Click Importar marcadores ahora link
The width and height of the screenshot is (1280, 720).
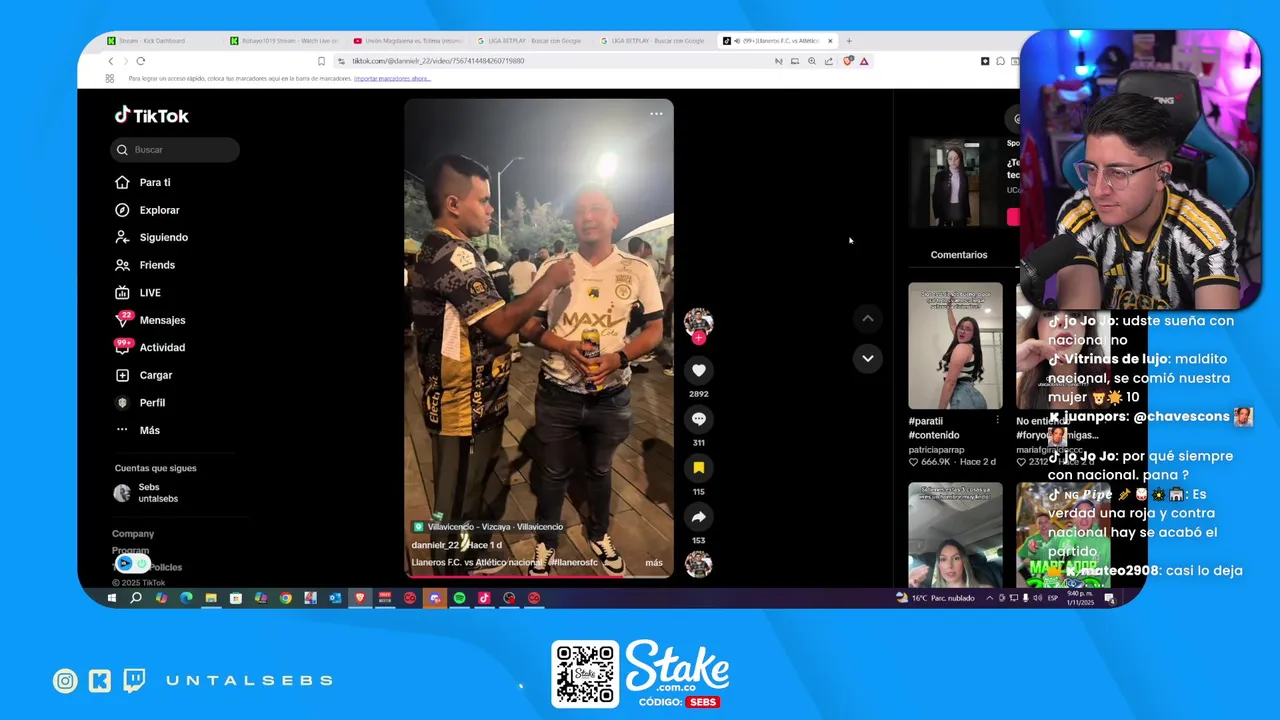click(x=392, y=78)
